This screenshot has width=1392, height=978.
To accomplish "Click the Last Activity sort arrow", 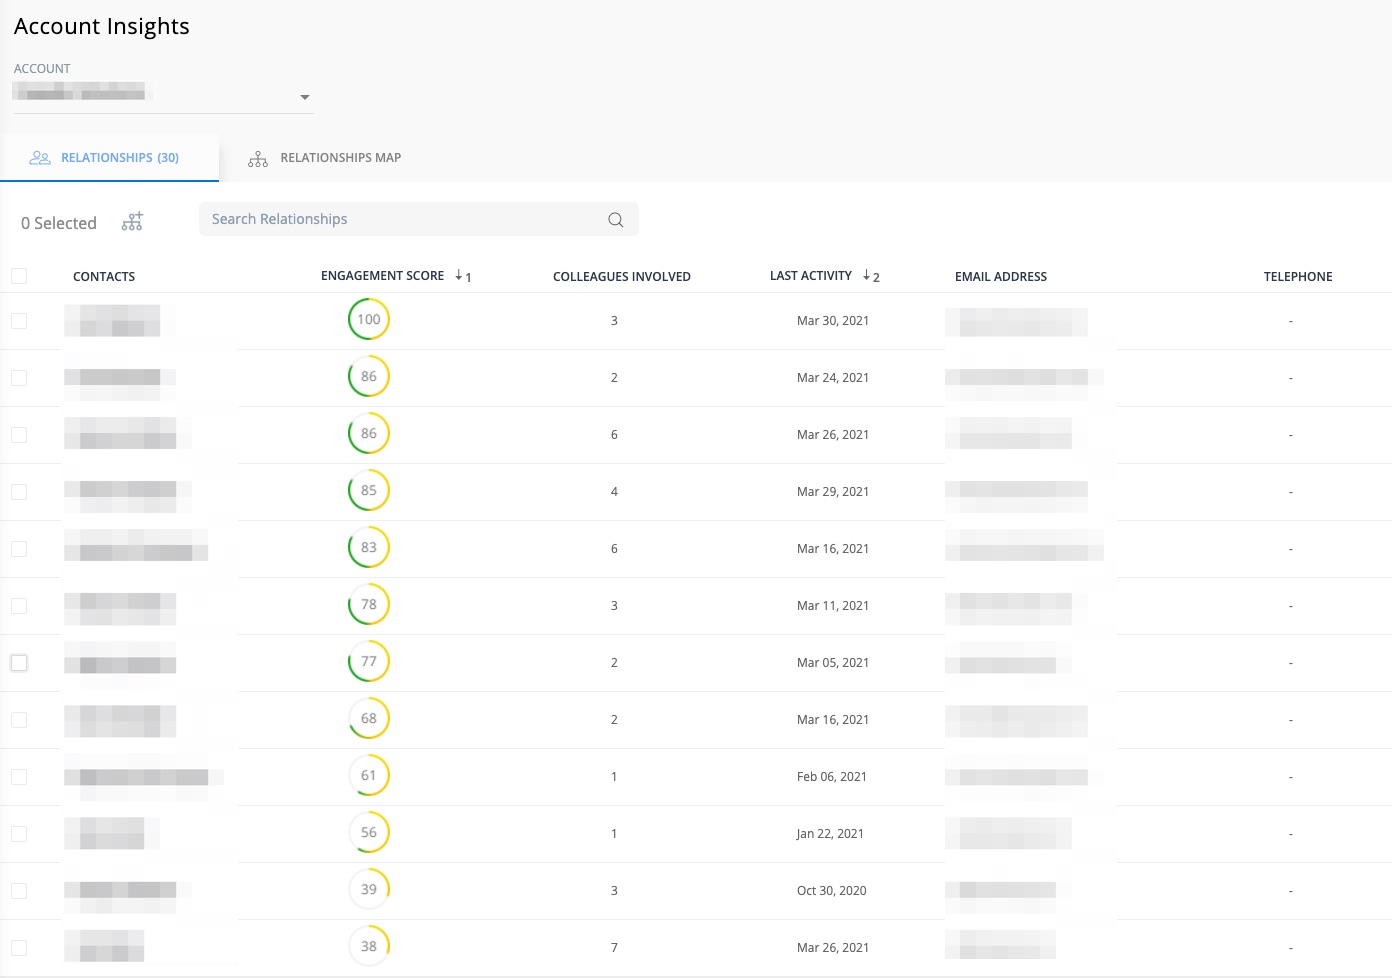I will (x=867, y=276).
